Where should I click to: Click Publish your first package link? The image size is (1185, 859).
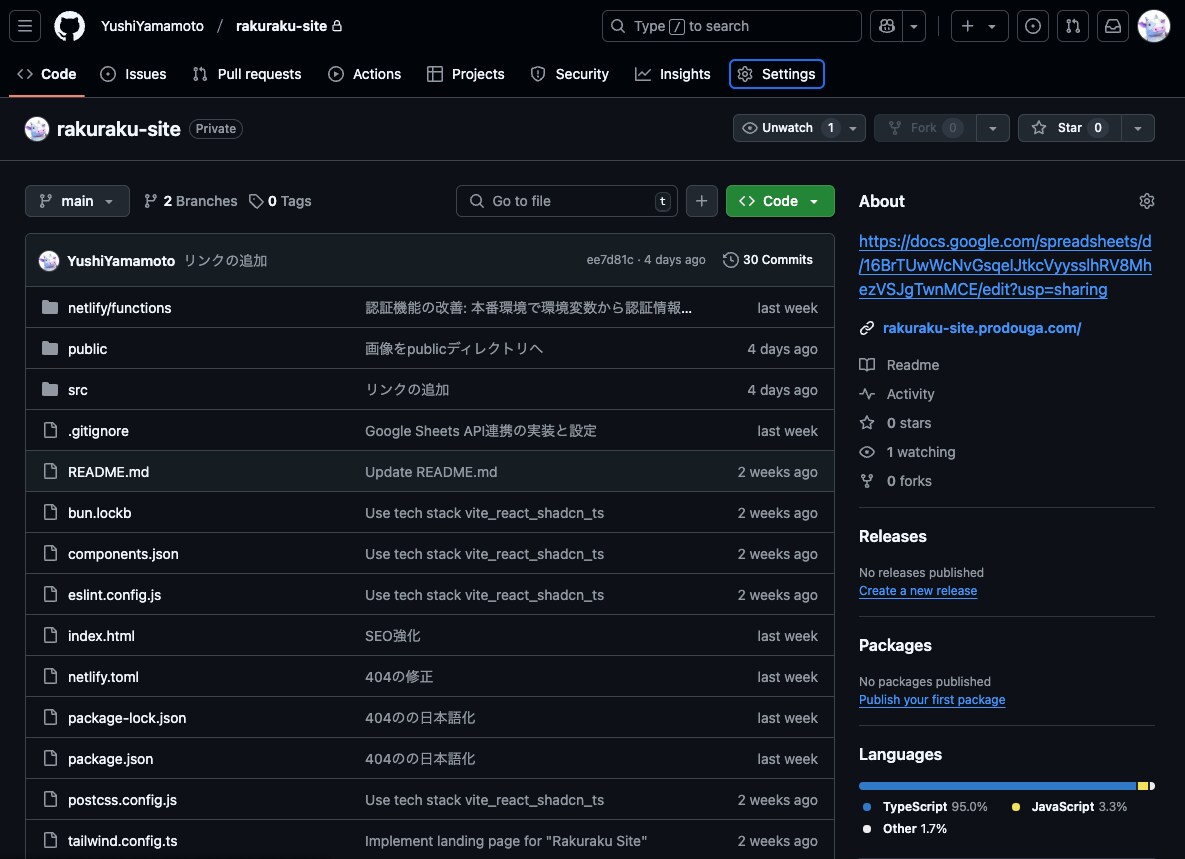point(932,700)
